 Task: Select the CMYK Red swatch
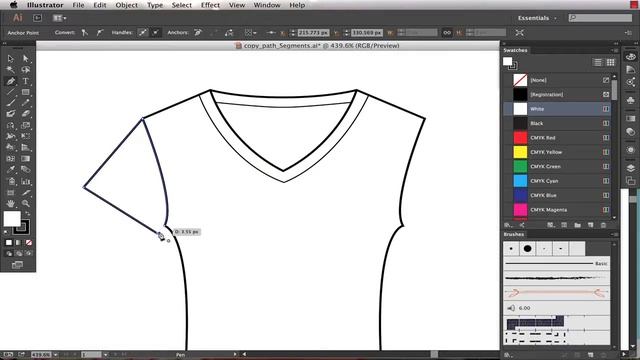(x=558, y=138)
